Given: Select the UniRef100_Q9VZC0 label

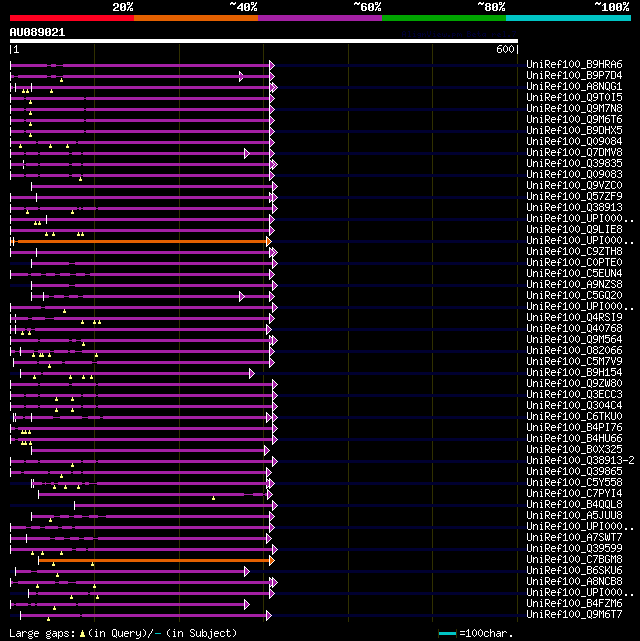Looking at the screenshot, I should [x=574, y=186].
